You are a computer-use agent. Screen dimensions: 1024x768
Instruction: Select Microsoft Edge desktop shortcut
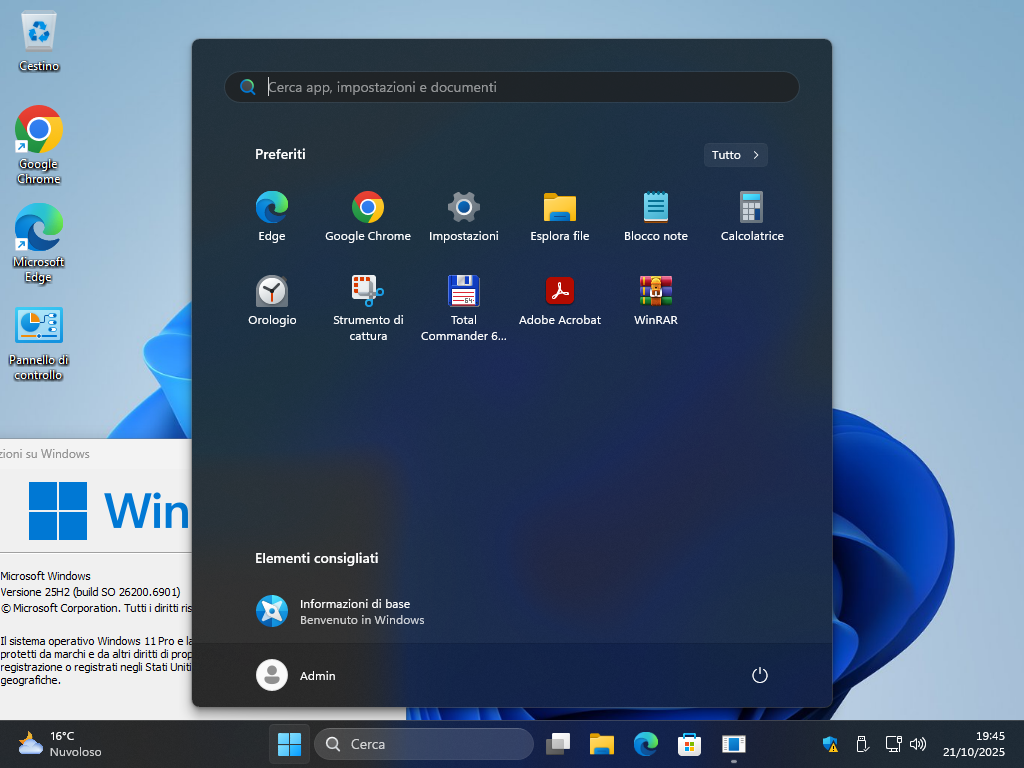click(x=39, y=243)
